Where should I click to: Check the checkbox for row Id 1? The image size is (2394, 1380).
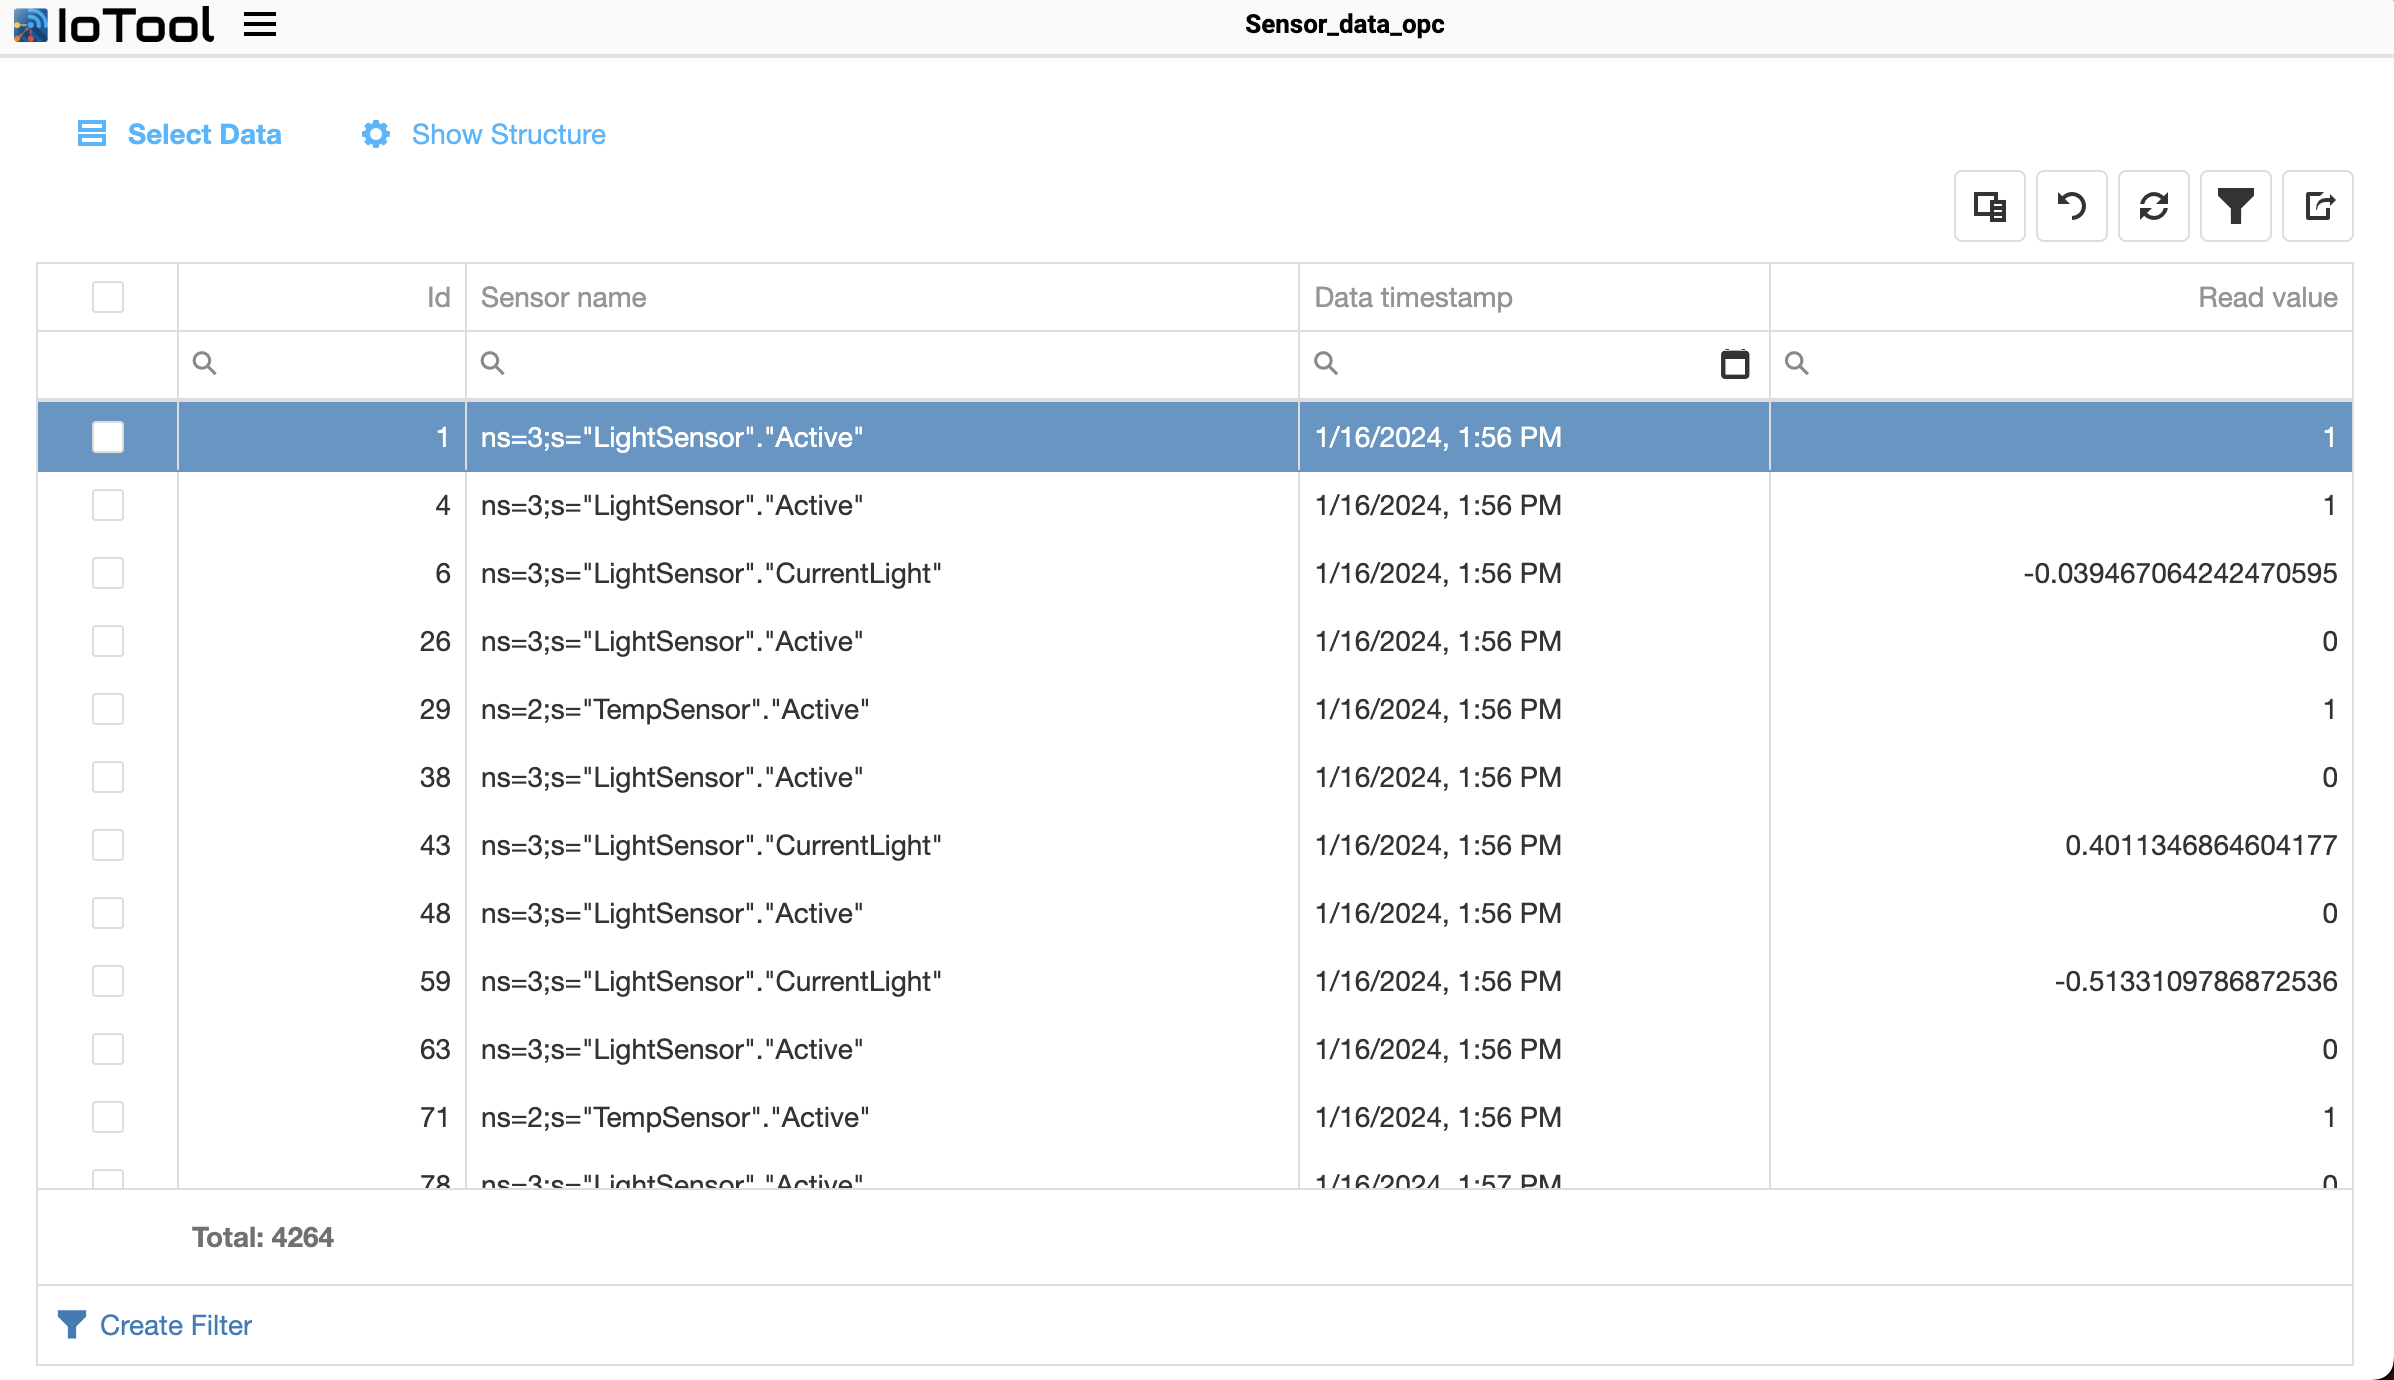[x=108, y=437]
